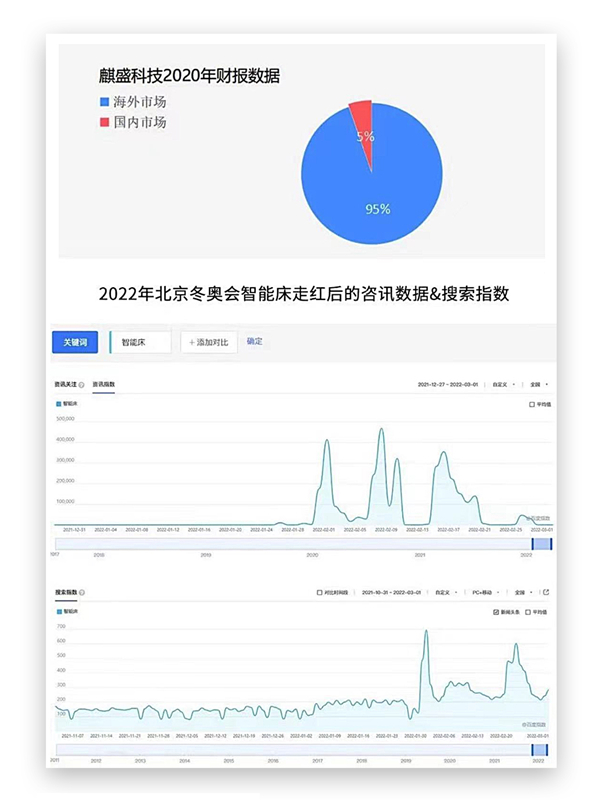Open the 搜索指数 tab
This screenshot has height=800, width=602.
point(66,592)
